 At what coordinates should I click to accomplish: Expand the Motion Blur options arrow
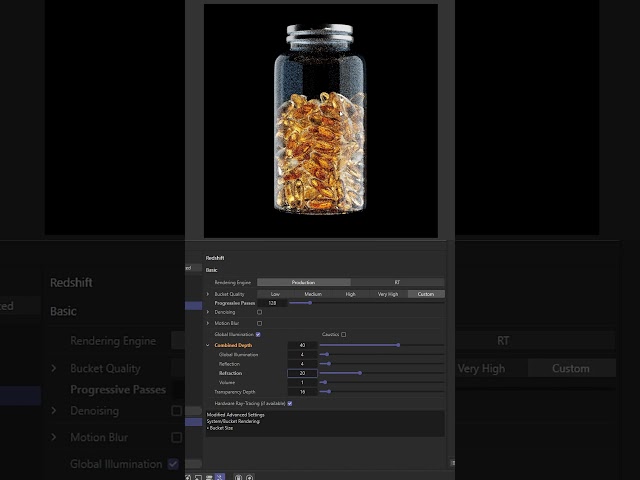pyautogui.click(x=208, y=323)
